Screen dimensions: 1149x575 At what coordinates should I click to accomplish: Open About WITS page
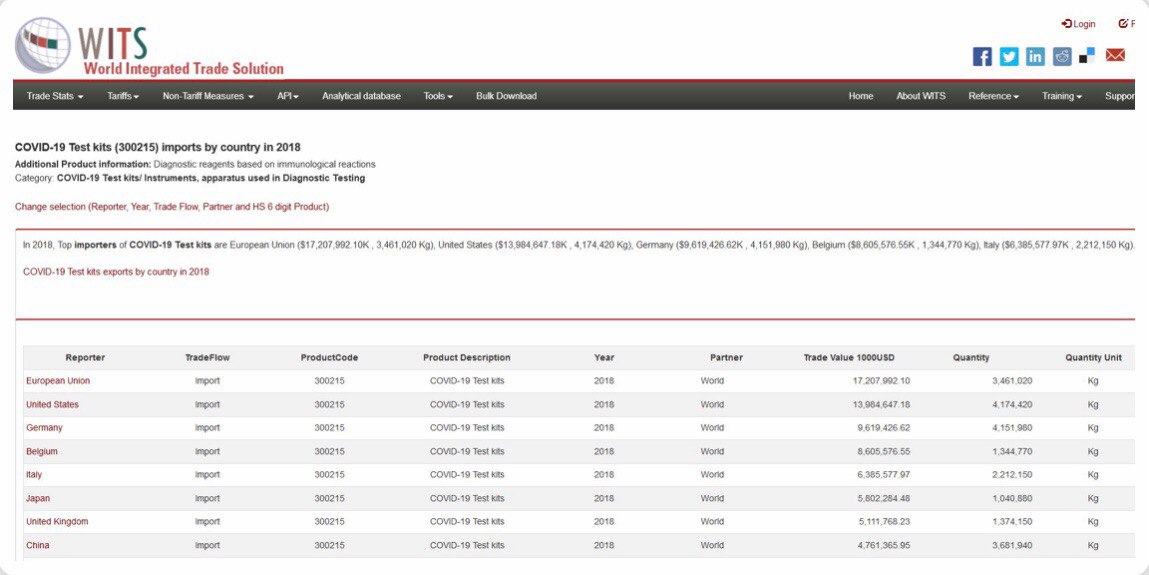point(921,96)
